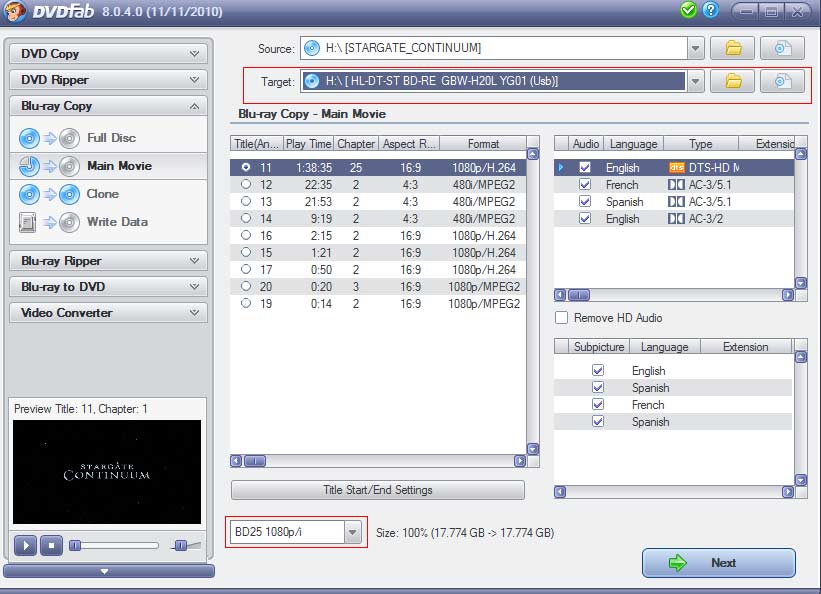821x594 pixels.
Task: Expand the Blu-ray Ripper section
Action: click(x=108, y=260)
